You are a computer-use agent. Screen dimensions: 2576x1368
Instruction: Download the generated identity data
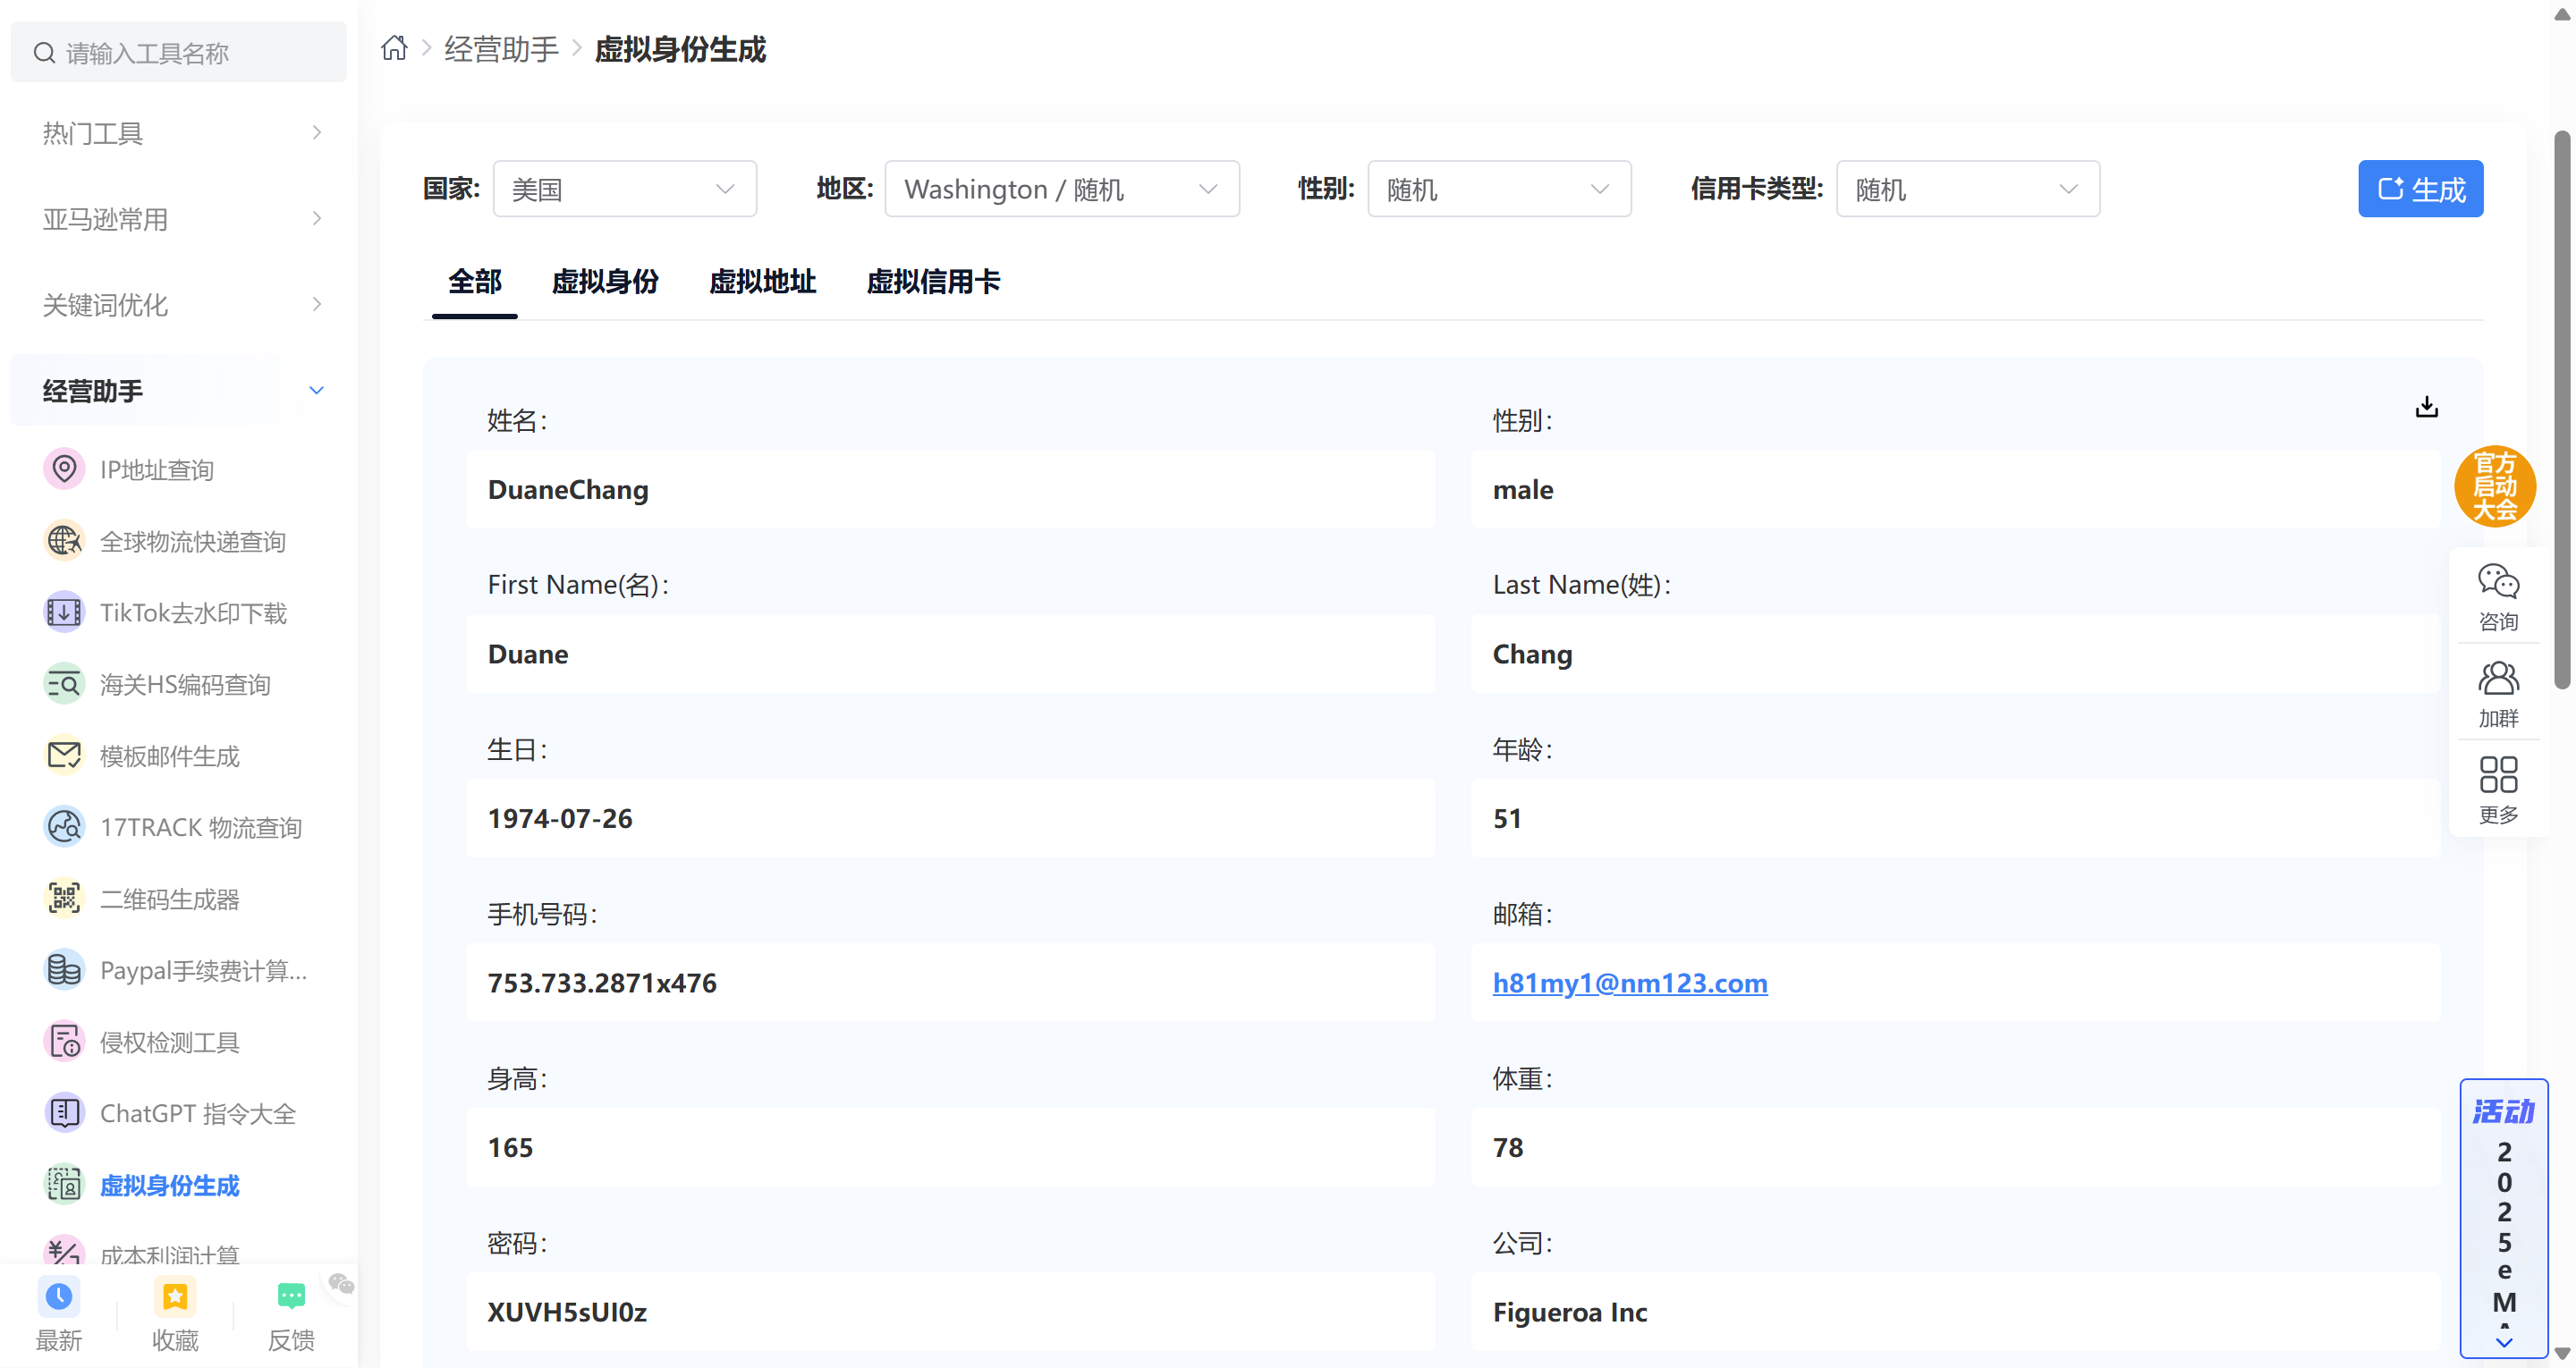point(2426,407)
